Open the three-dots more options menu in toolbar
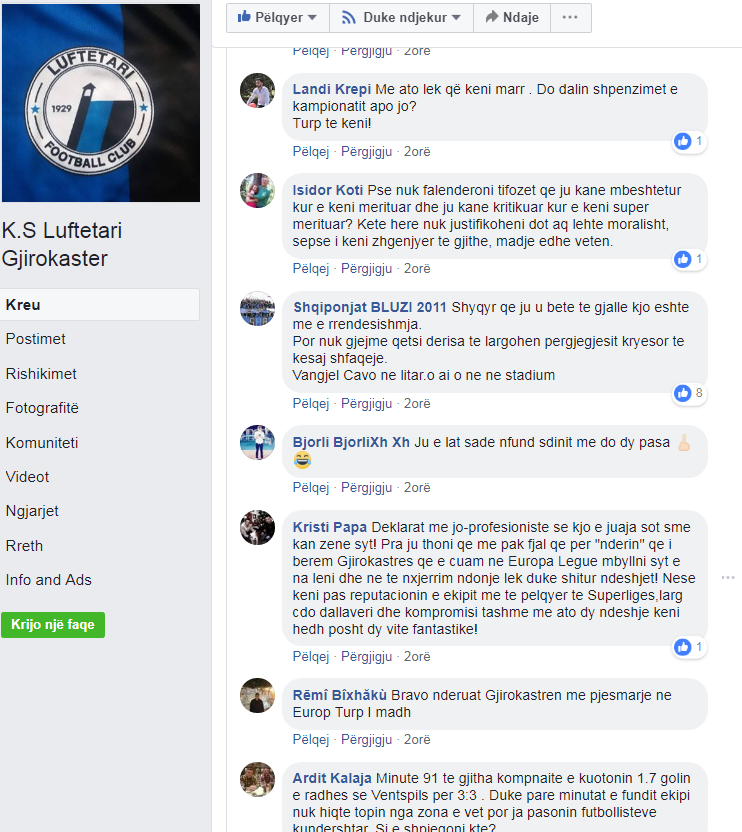 coord(571,18)
